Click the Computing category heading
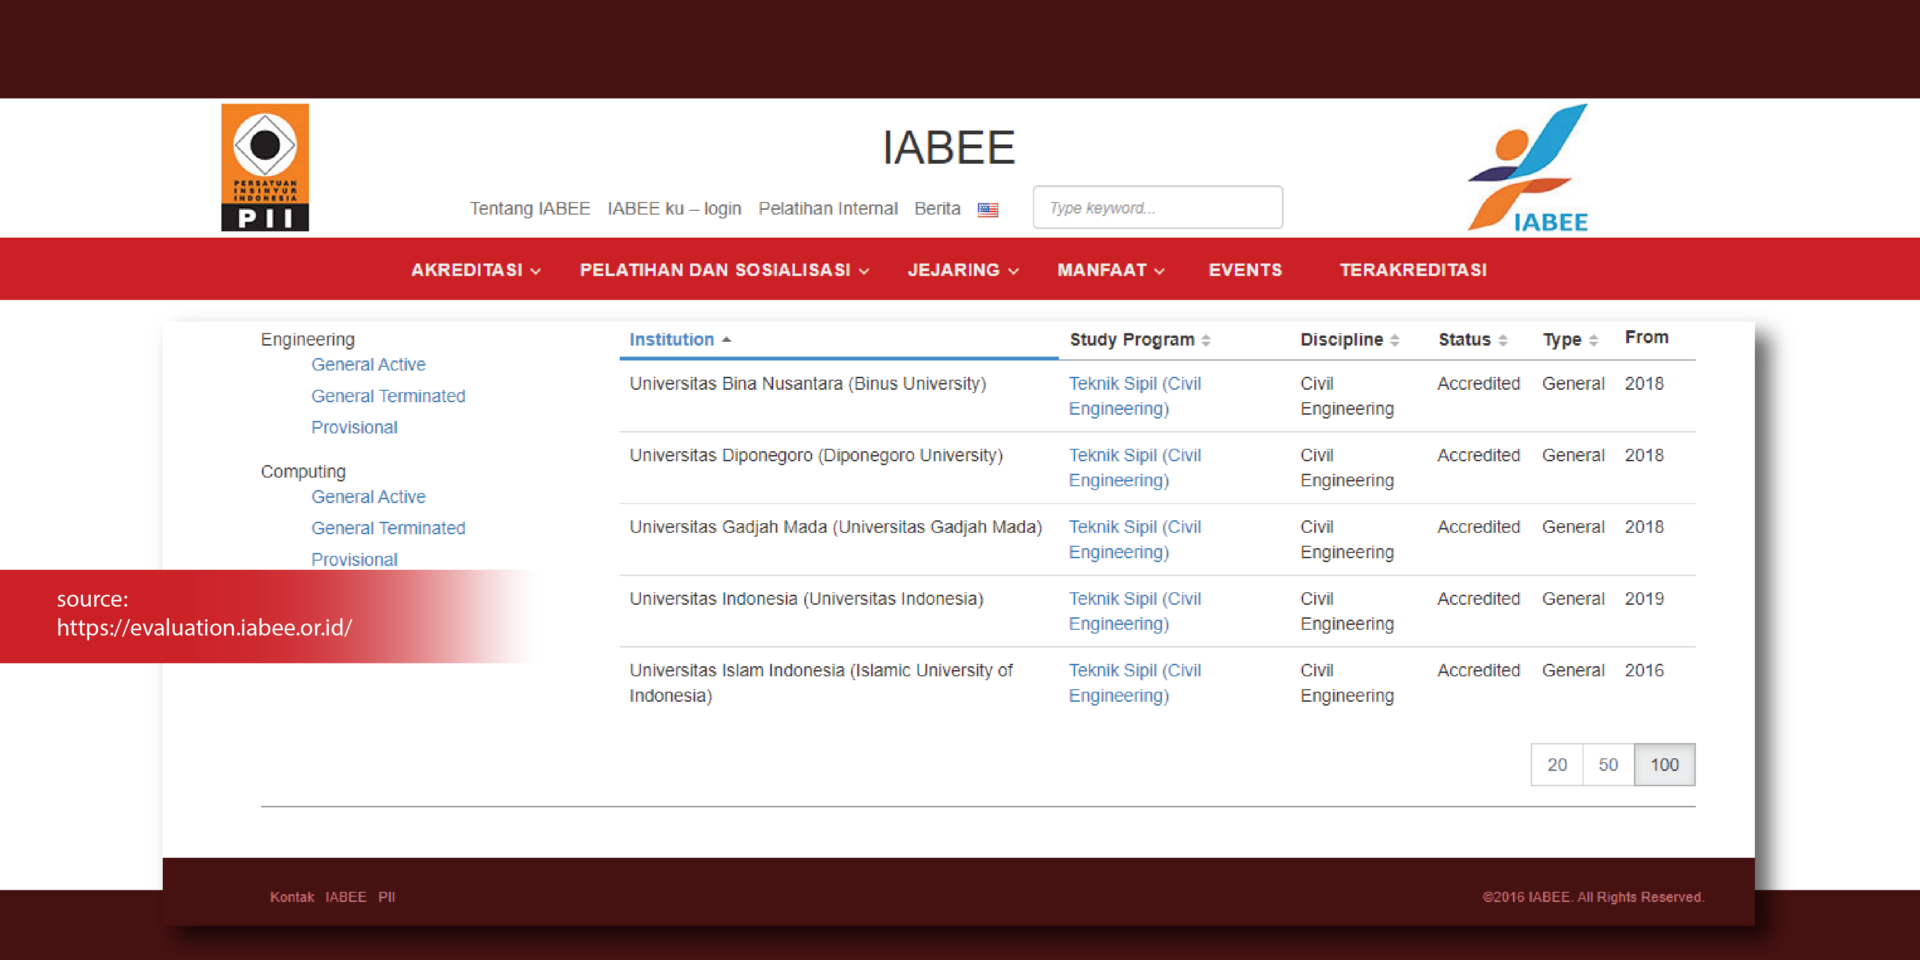1920x960 pixels. point(303,471)
